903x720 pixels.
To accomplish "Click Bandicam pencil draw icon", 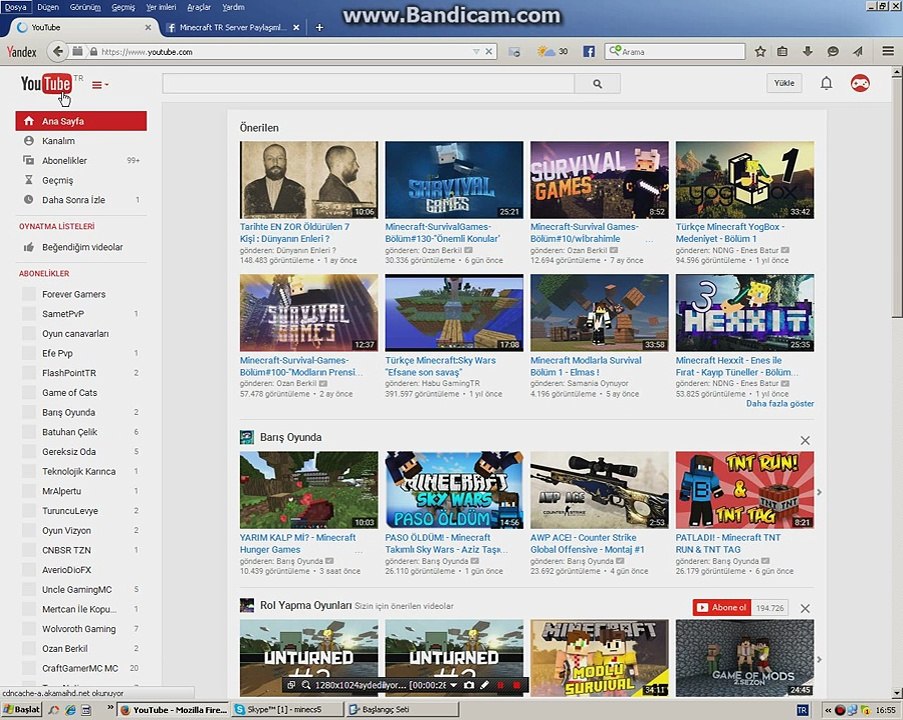I will (x=484, y=685).
